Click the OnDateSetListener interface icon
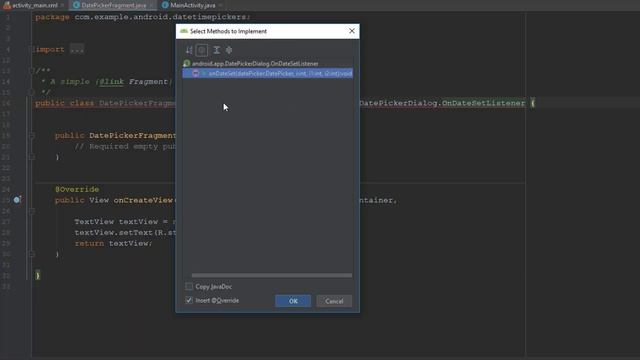The width and height of the screenshot is (640, 360). [187, 64]
